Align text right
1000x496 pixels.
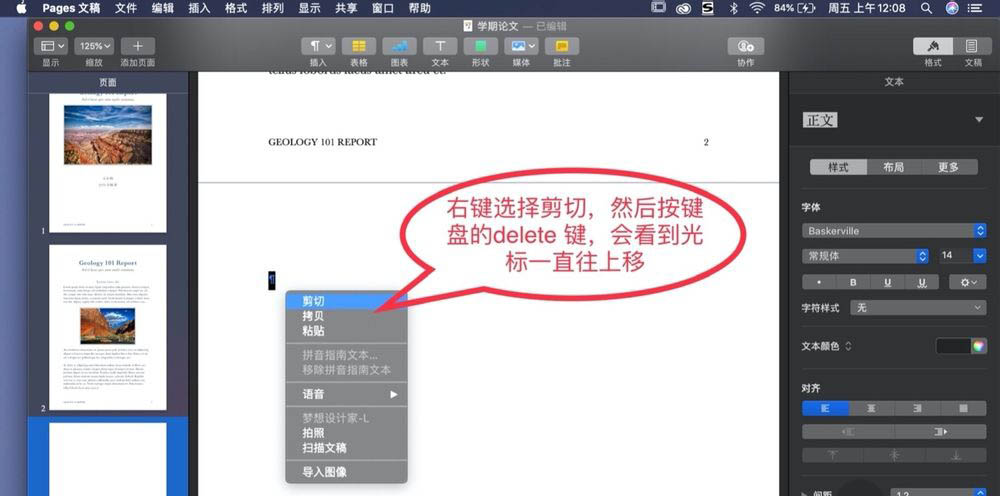[x=918, y=409]
